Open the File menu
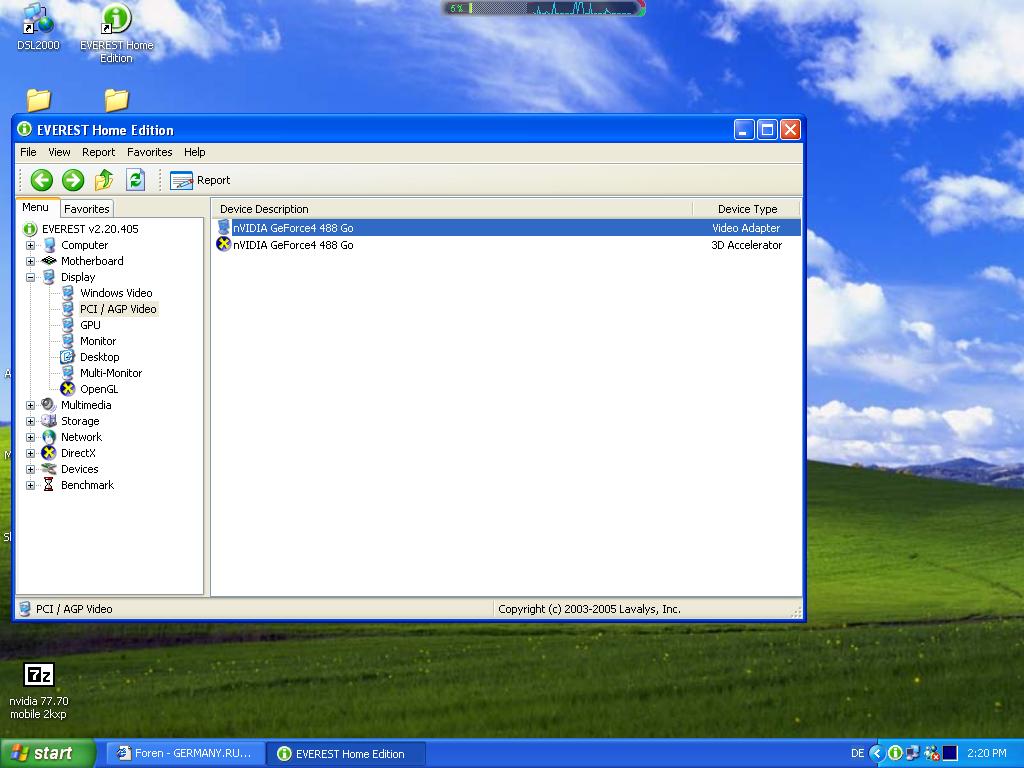The image size is (1024, 768). [28, 152]
